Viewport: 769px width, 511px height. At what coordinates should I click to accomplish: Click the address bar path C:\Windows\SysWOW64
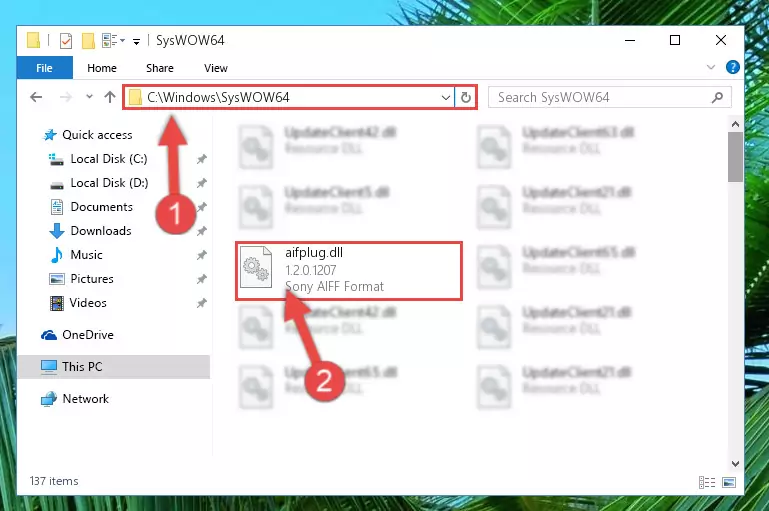click(219, 97)
